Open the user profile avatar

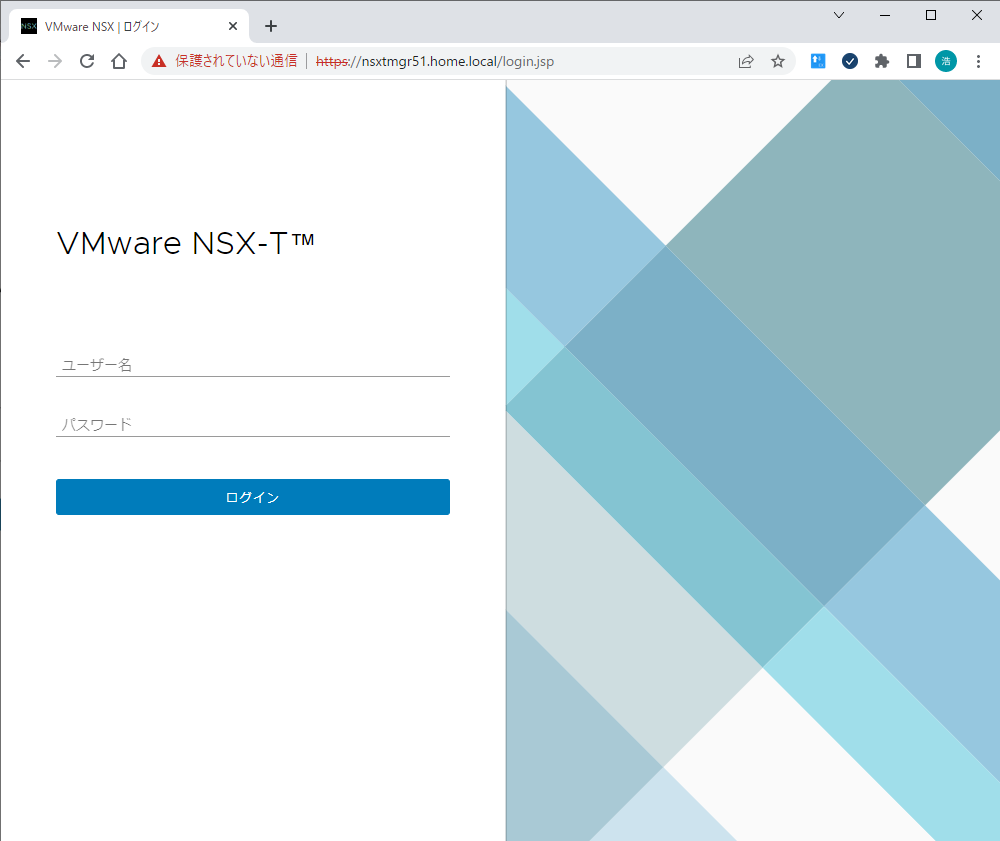click(946, 61)
